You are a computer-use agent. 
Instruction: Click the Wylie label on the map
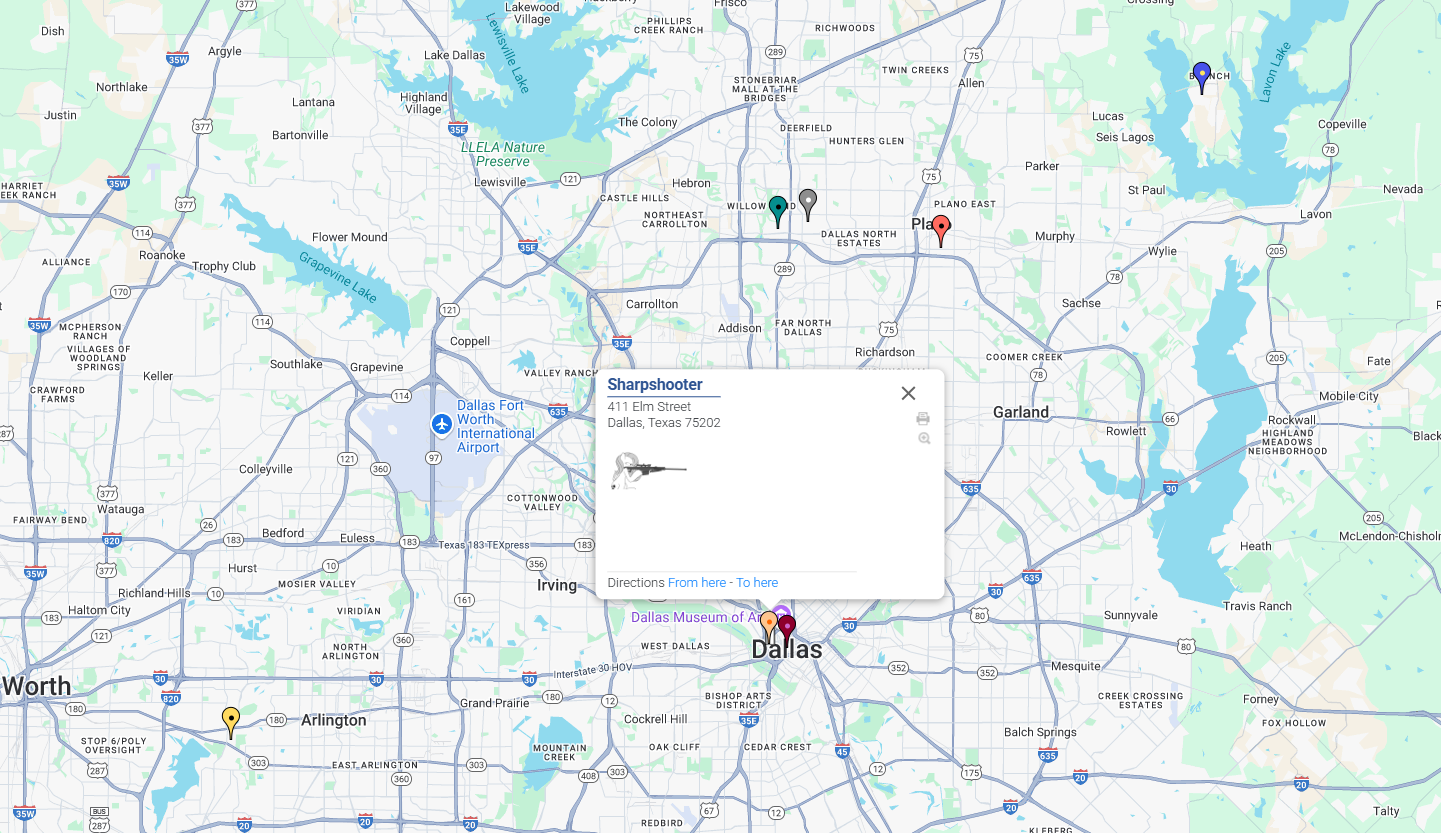click(1162, 251)
